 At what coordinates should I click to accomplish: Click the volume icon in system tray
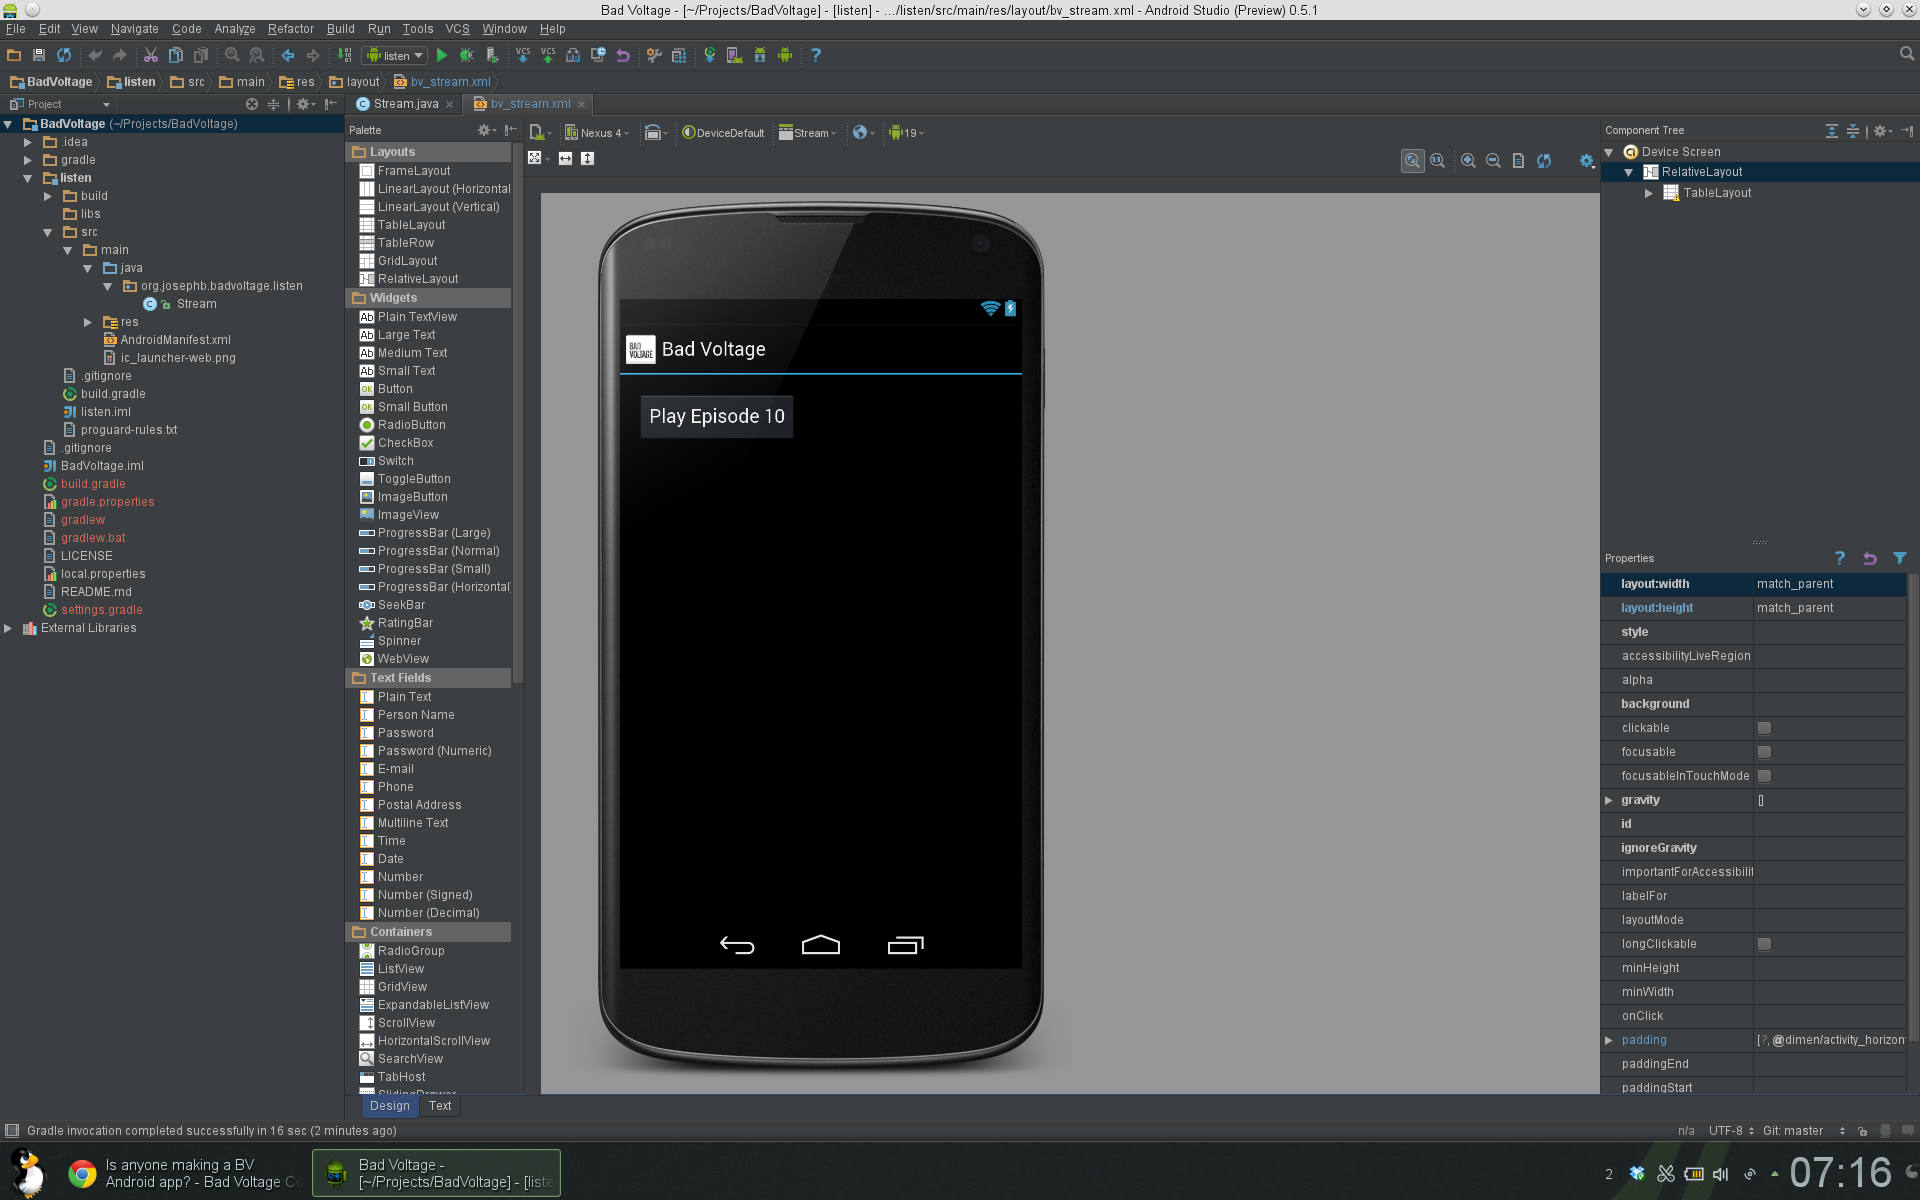click(1721, 1174)
